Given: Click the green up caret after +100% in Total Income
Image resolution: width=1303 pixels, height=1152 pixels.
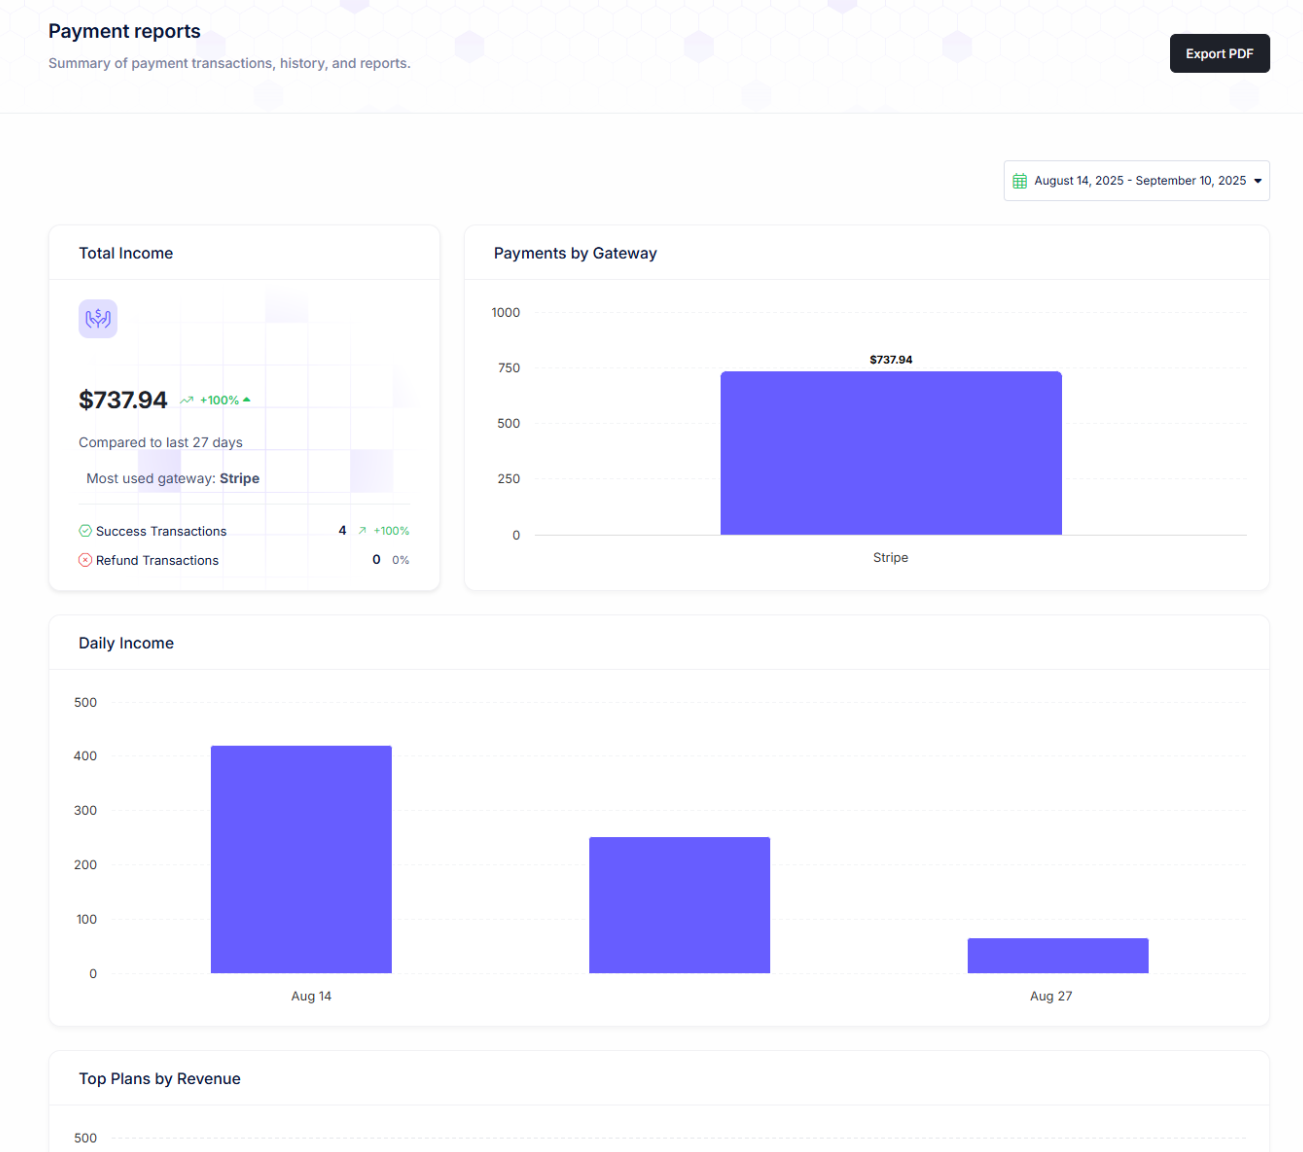Looking at the screenshot, I should 247,400.
